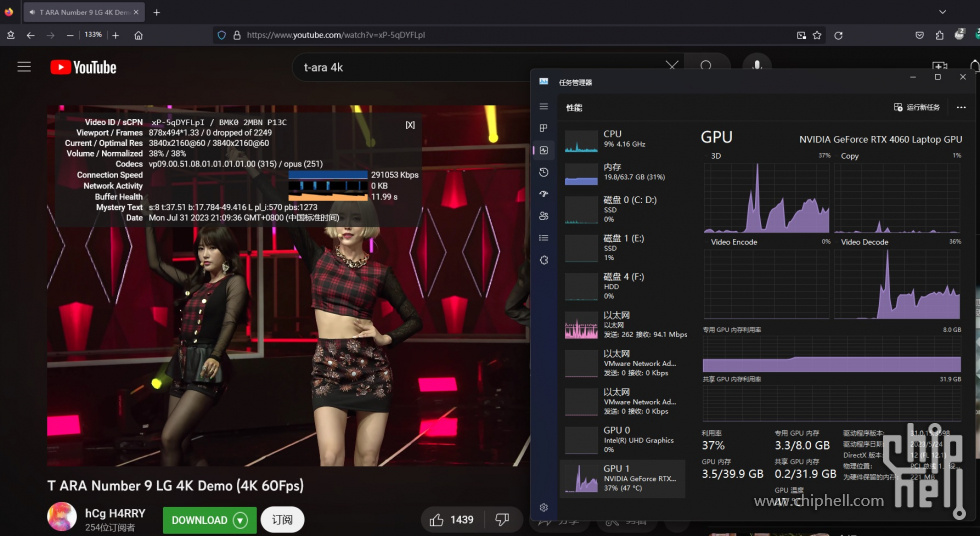Select the 内存 memory performance item

[x=622, y=172]
